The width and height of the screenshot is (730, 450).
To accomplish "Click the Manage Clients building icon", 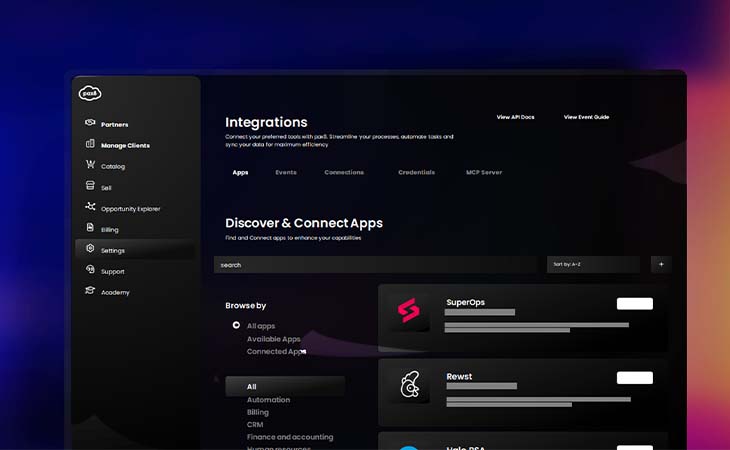I will point(90,144).
